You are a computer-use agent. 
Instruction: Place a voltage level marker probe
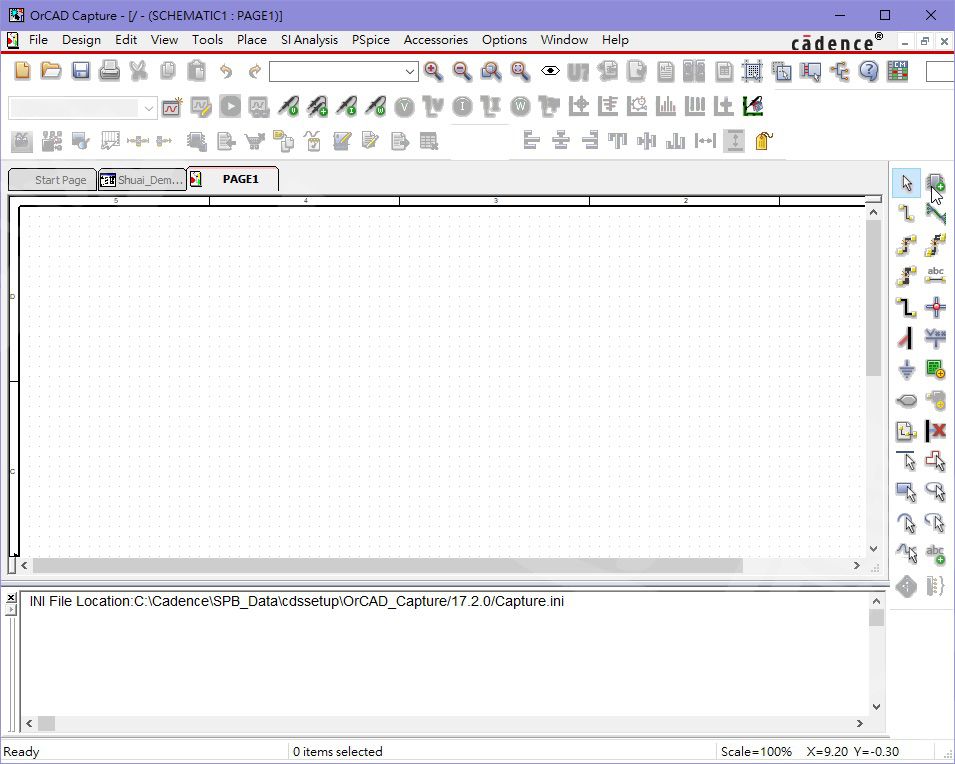click(x=288, y=107)
